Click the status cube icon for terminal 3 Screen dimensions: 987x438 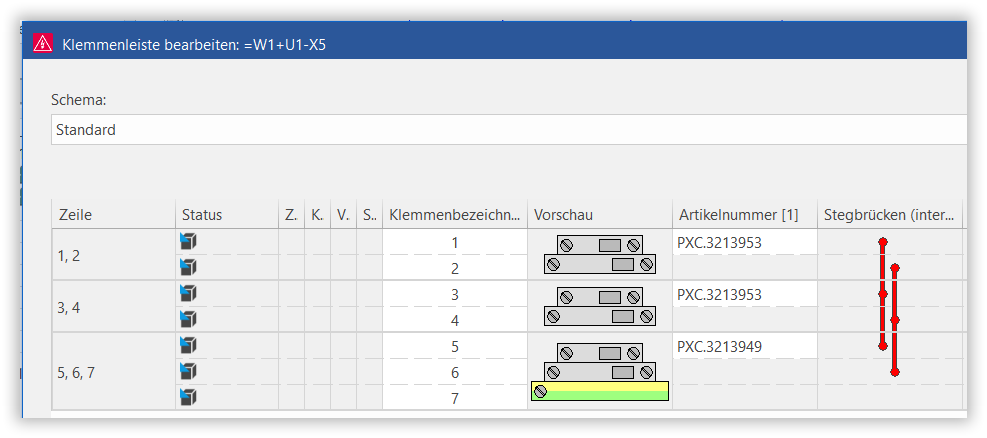(x=188, y=293)
